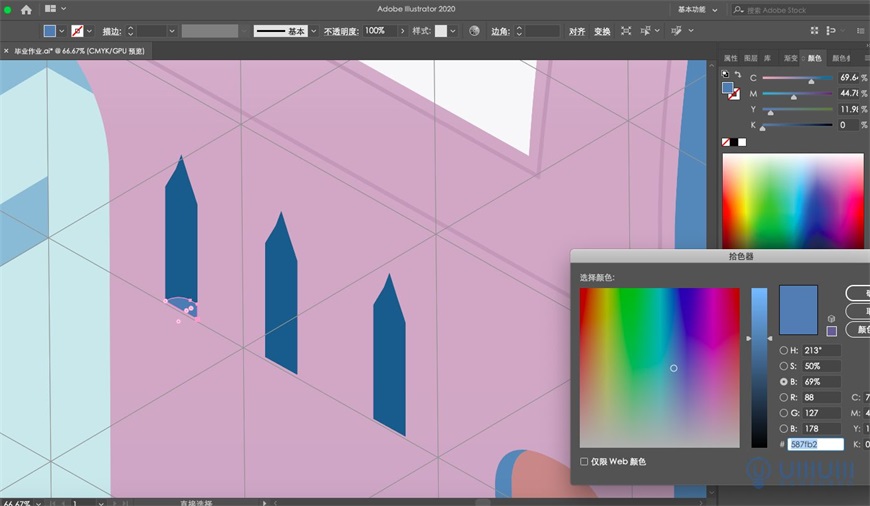This screenshot has width=870, height=506.
Task: Set color to none in color panel
Action: coord(726,143)
